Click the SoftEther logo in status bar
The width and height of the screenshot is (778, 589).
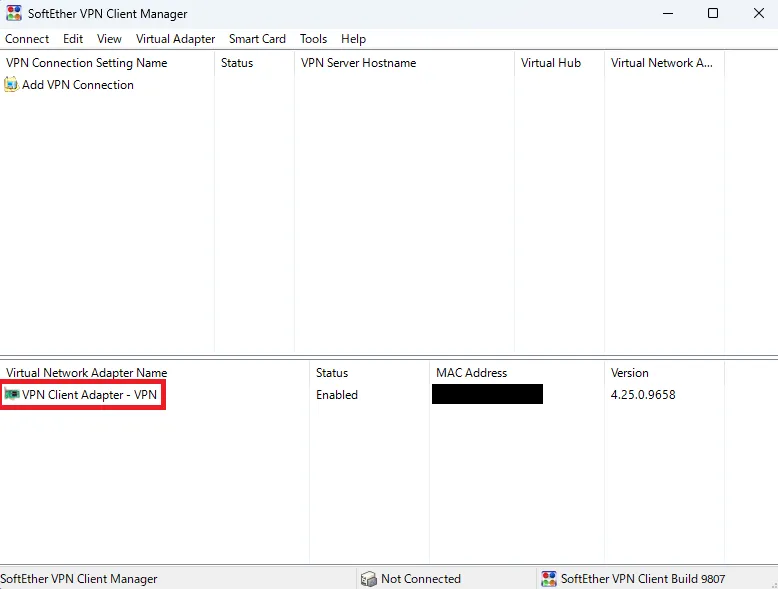coord(549,579)
